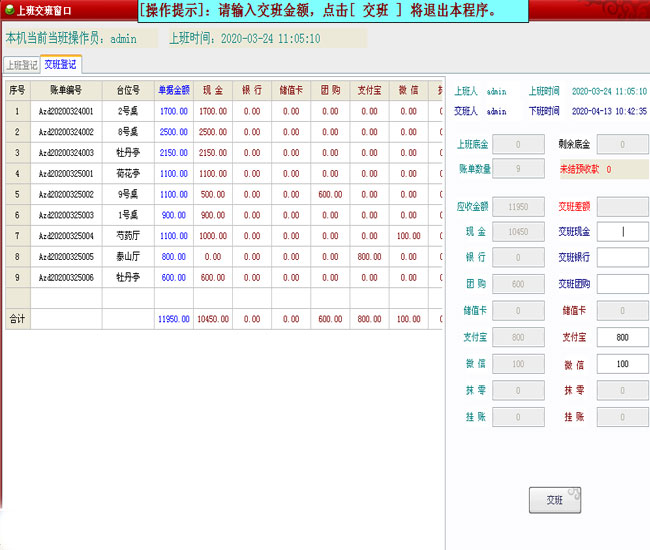Click the total 10450.00 in 合计 row

(213, 319)
